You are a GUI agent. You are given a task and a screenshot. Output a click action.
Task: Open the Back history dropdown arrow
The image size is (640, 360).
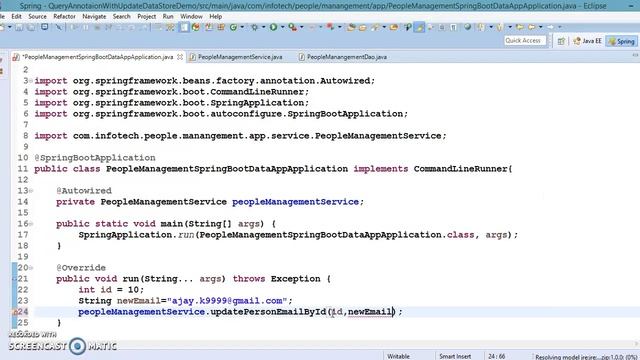click(541, 27)
